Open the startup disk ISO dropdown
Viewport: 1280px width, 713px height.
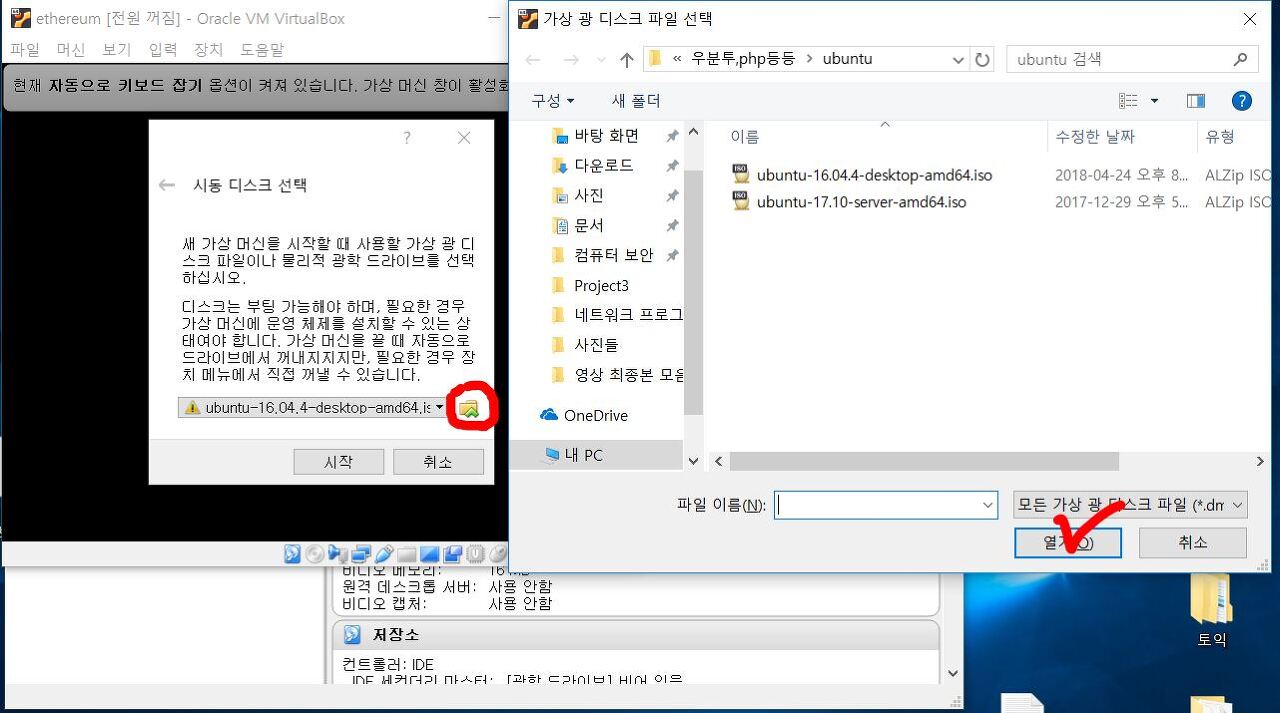pos(312,408)
